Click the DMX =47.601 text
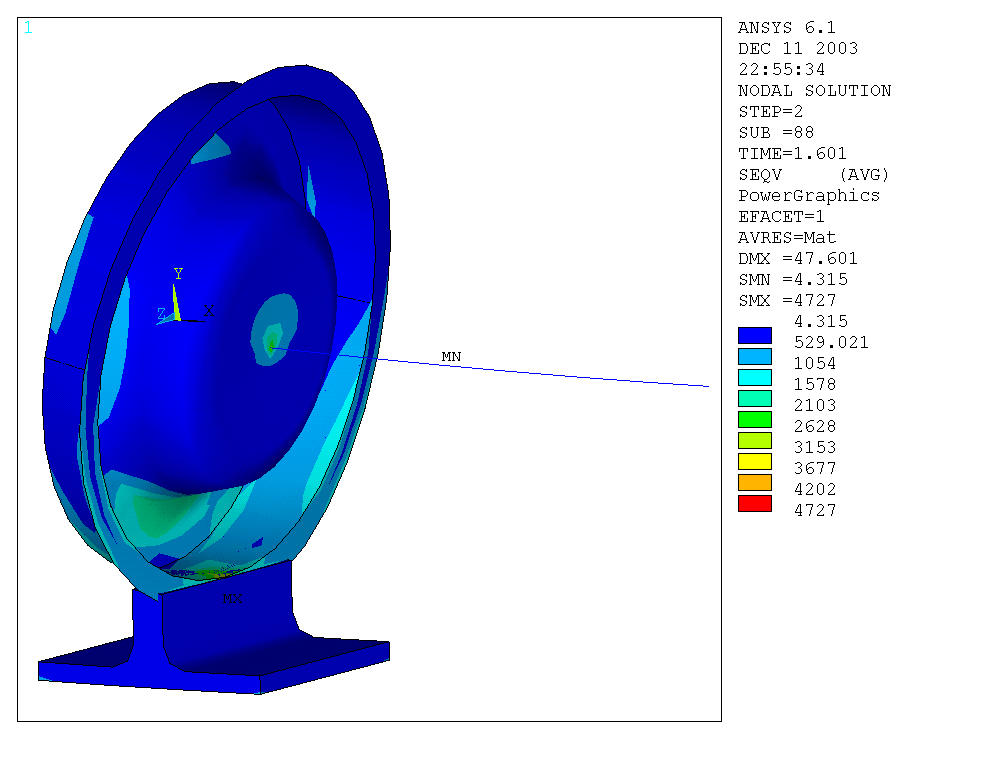Screen dimensions: 985x783 pos(797,259)
